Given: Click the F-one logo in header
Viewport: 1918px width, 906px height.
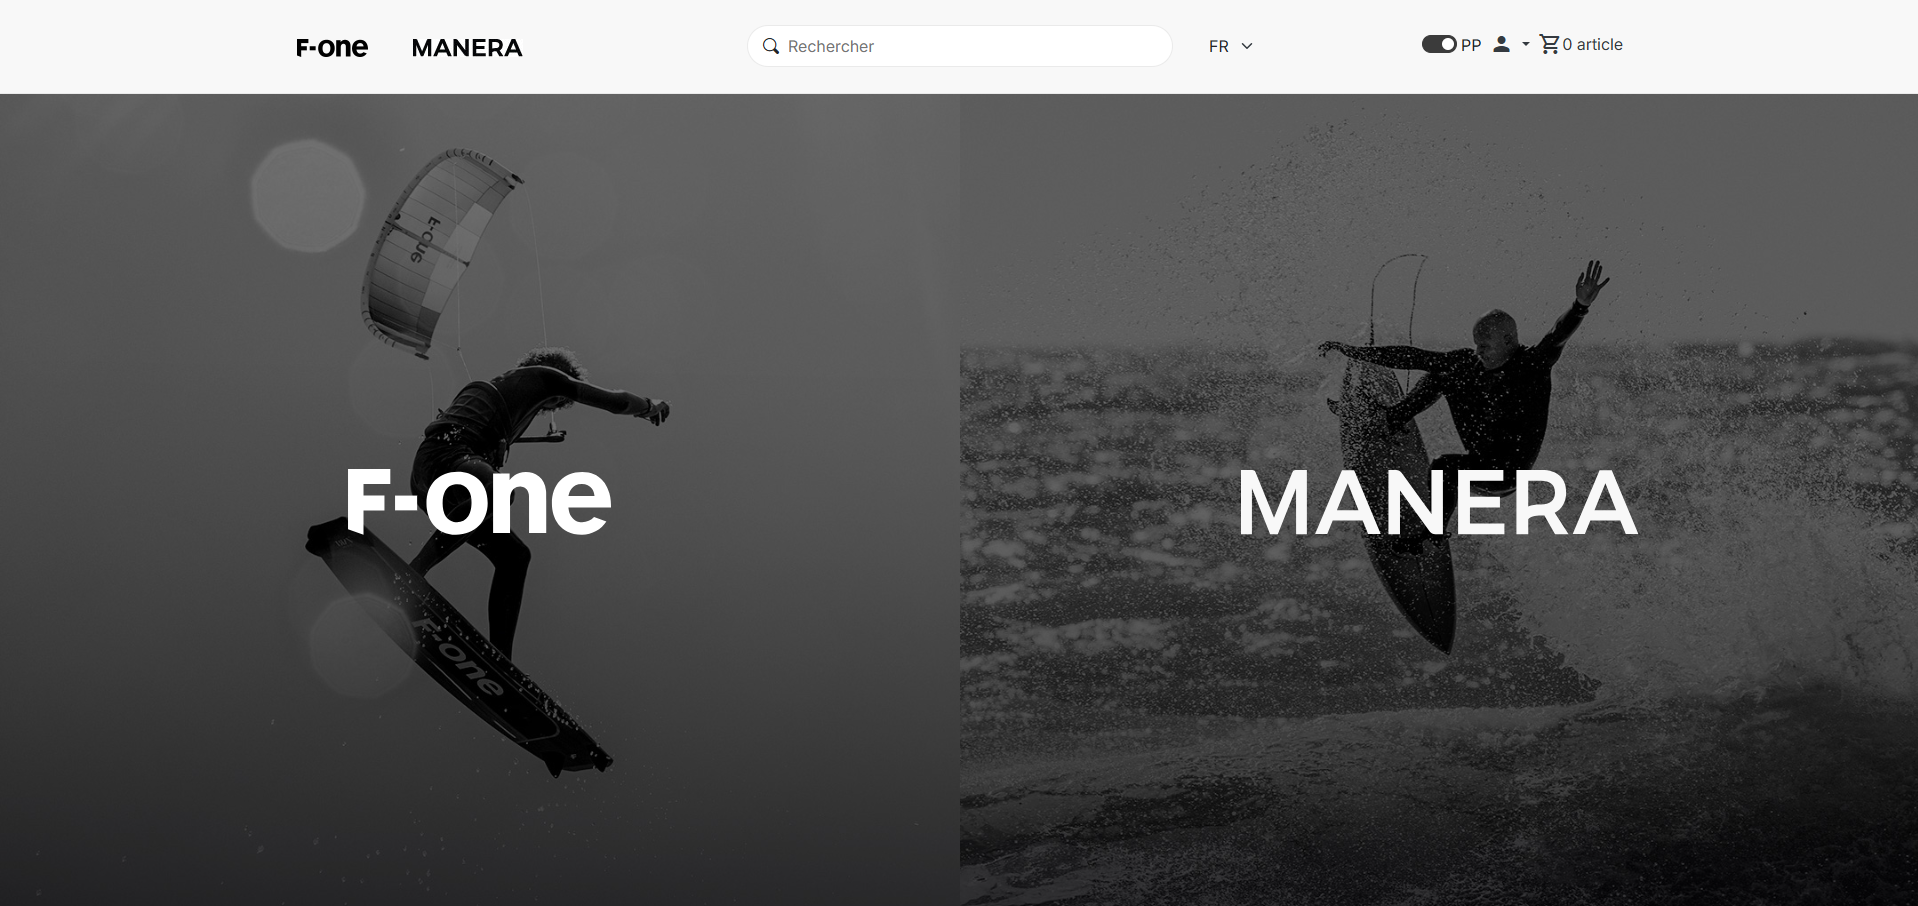Looking at the screenshot, I should click(x=332, y=47).
